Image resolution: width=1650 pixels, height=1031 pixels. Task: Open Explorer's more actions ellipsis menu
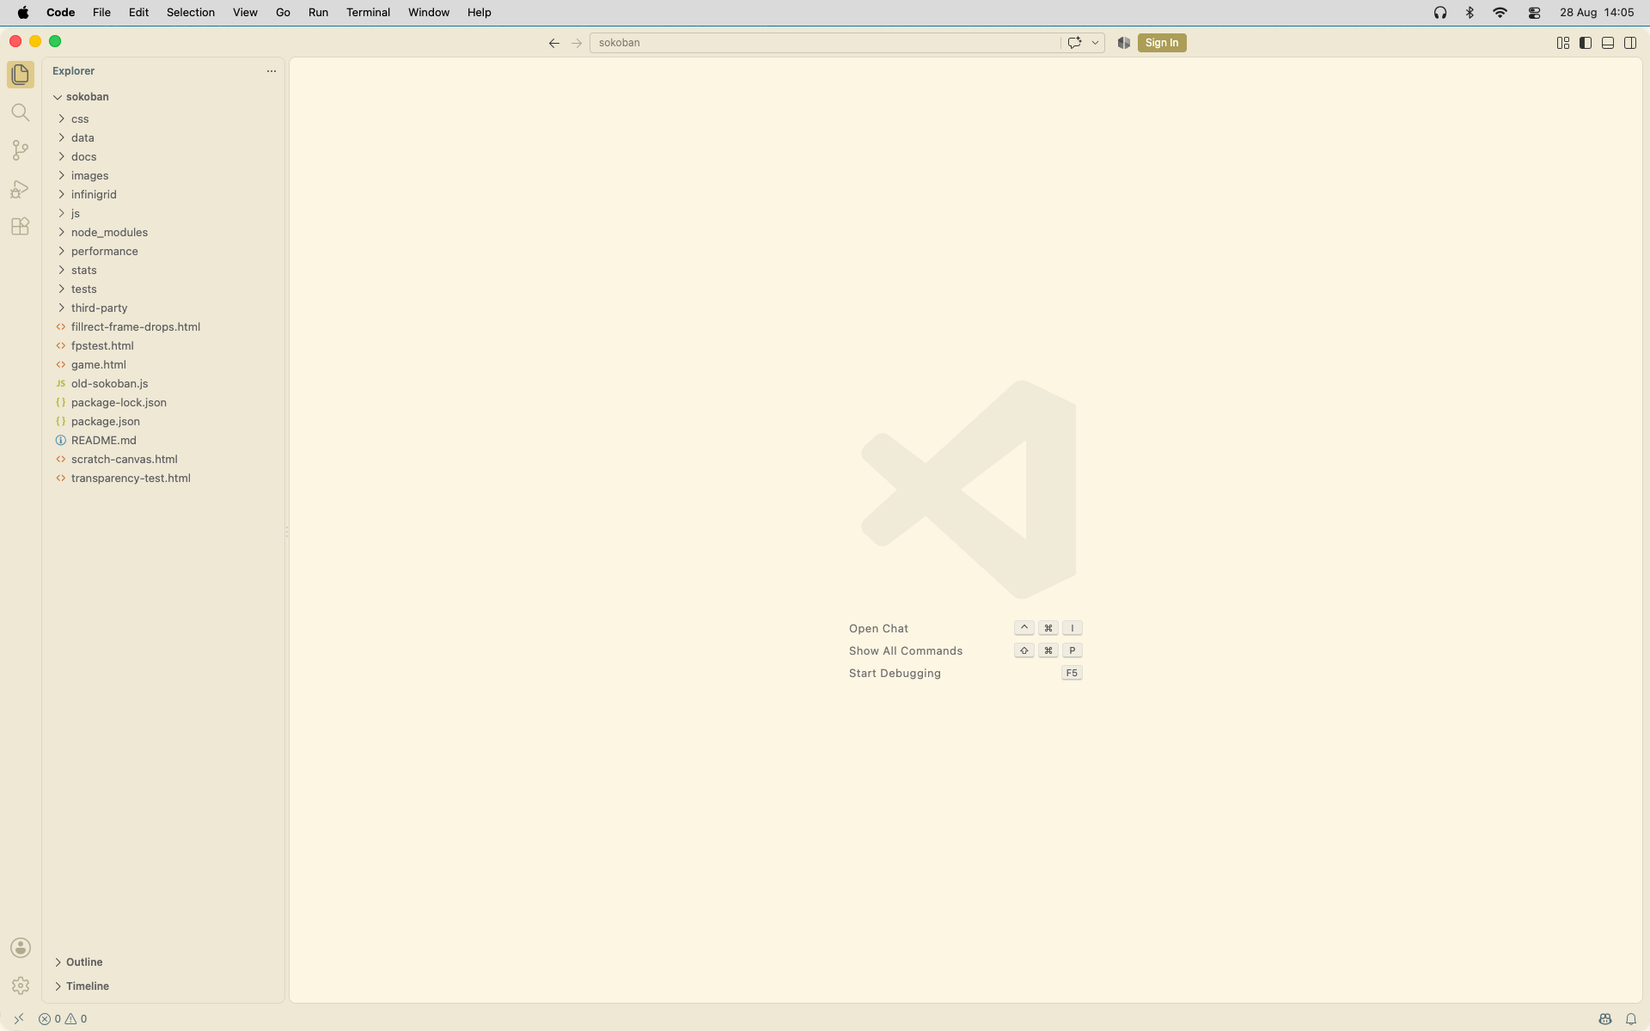[271, 71]
